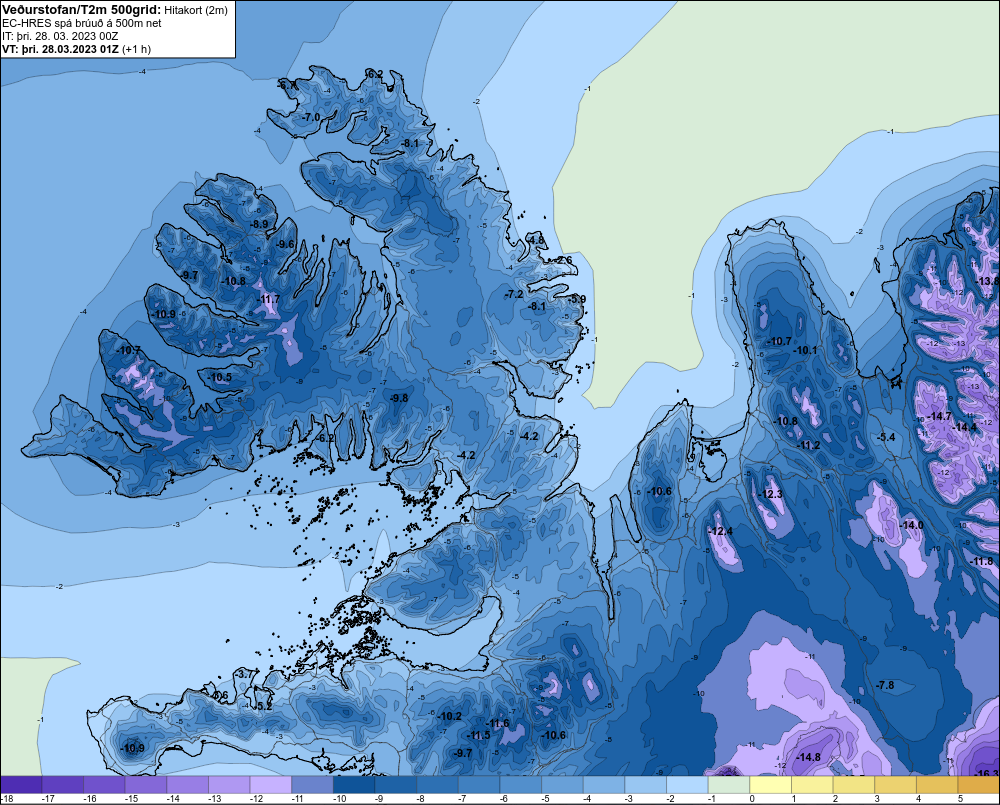
Task: Click the legend color band between 0 and 1
Action: (771, 785)
